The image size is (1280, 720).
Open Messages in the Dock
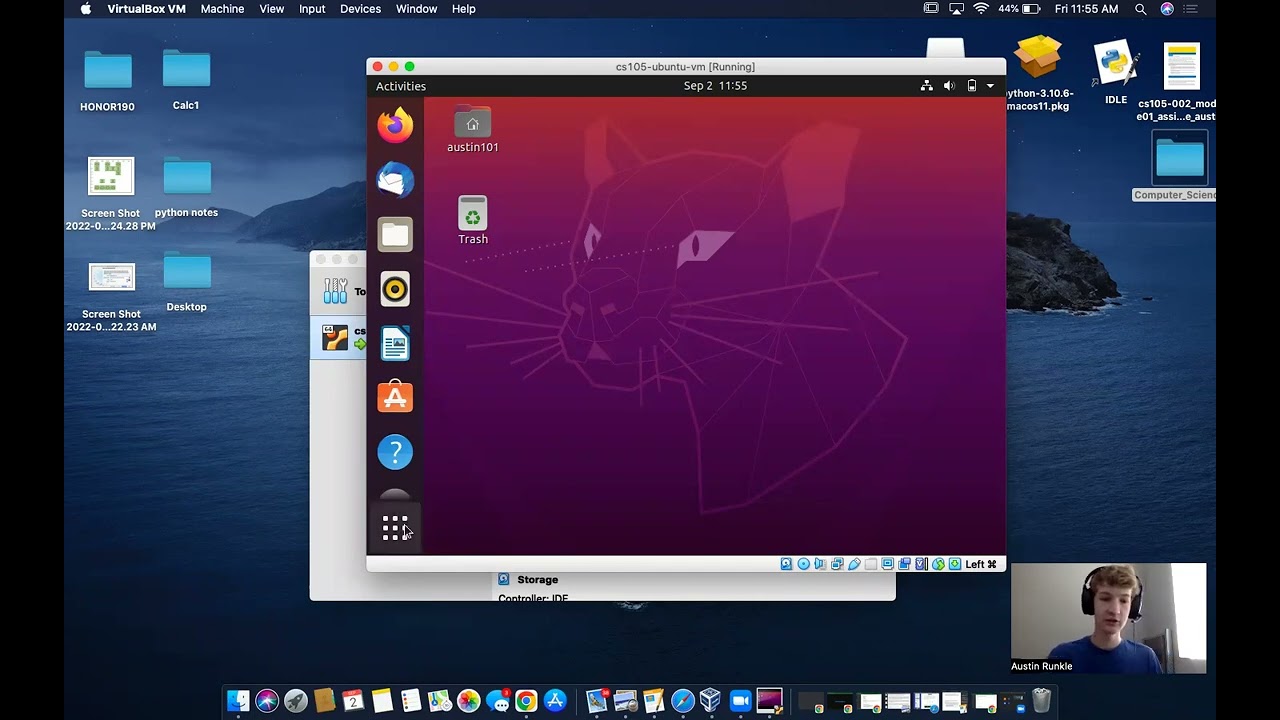pos(497,701)
